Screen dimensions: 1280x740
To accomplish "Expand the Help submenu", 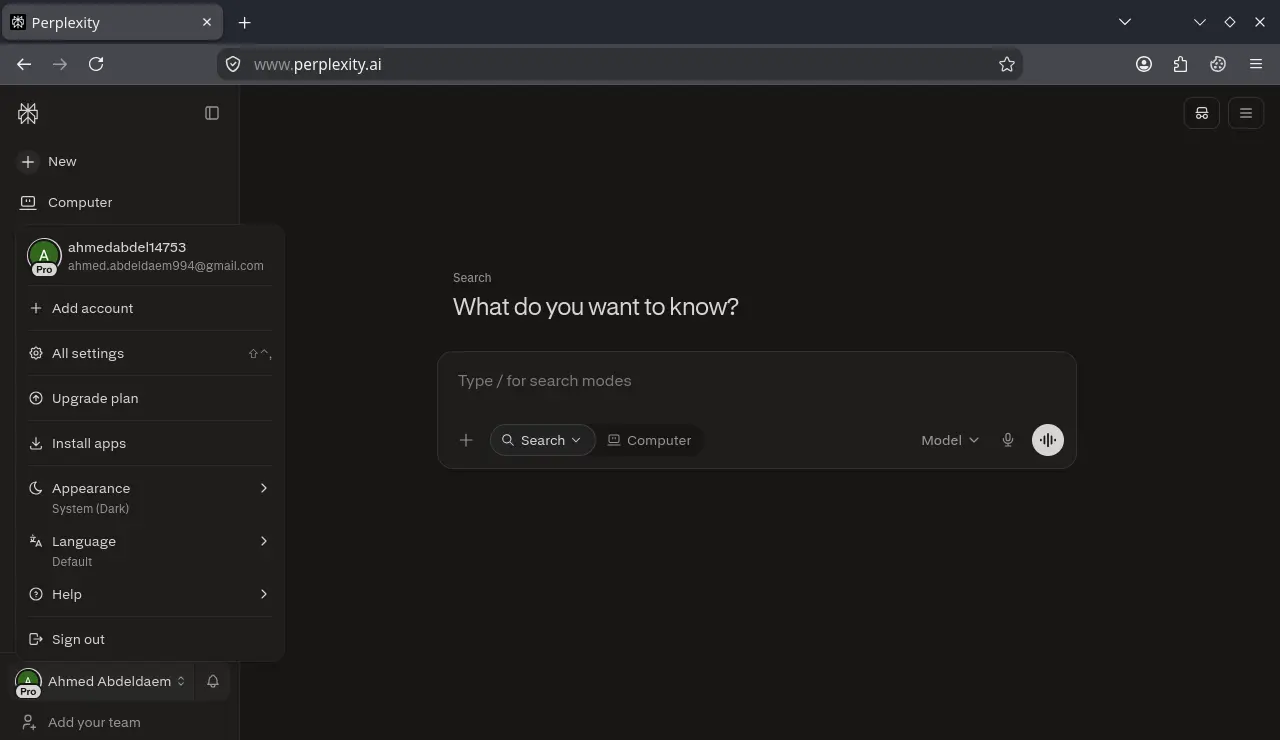I will (150, 594).
